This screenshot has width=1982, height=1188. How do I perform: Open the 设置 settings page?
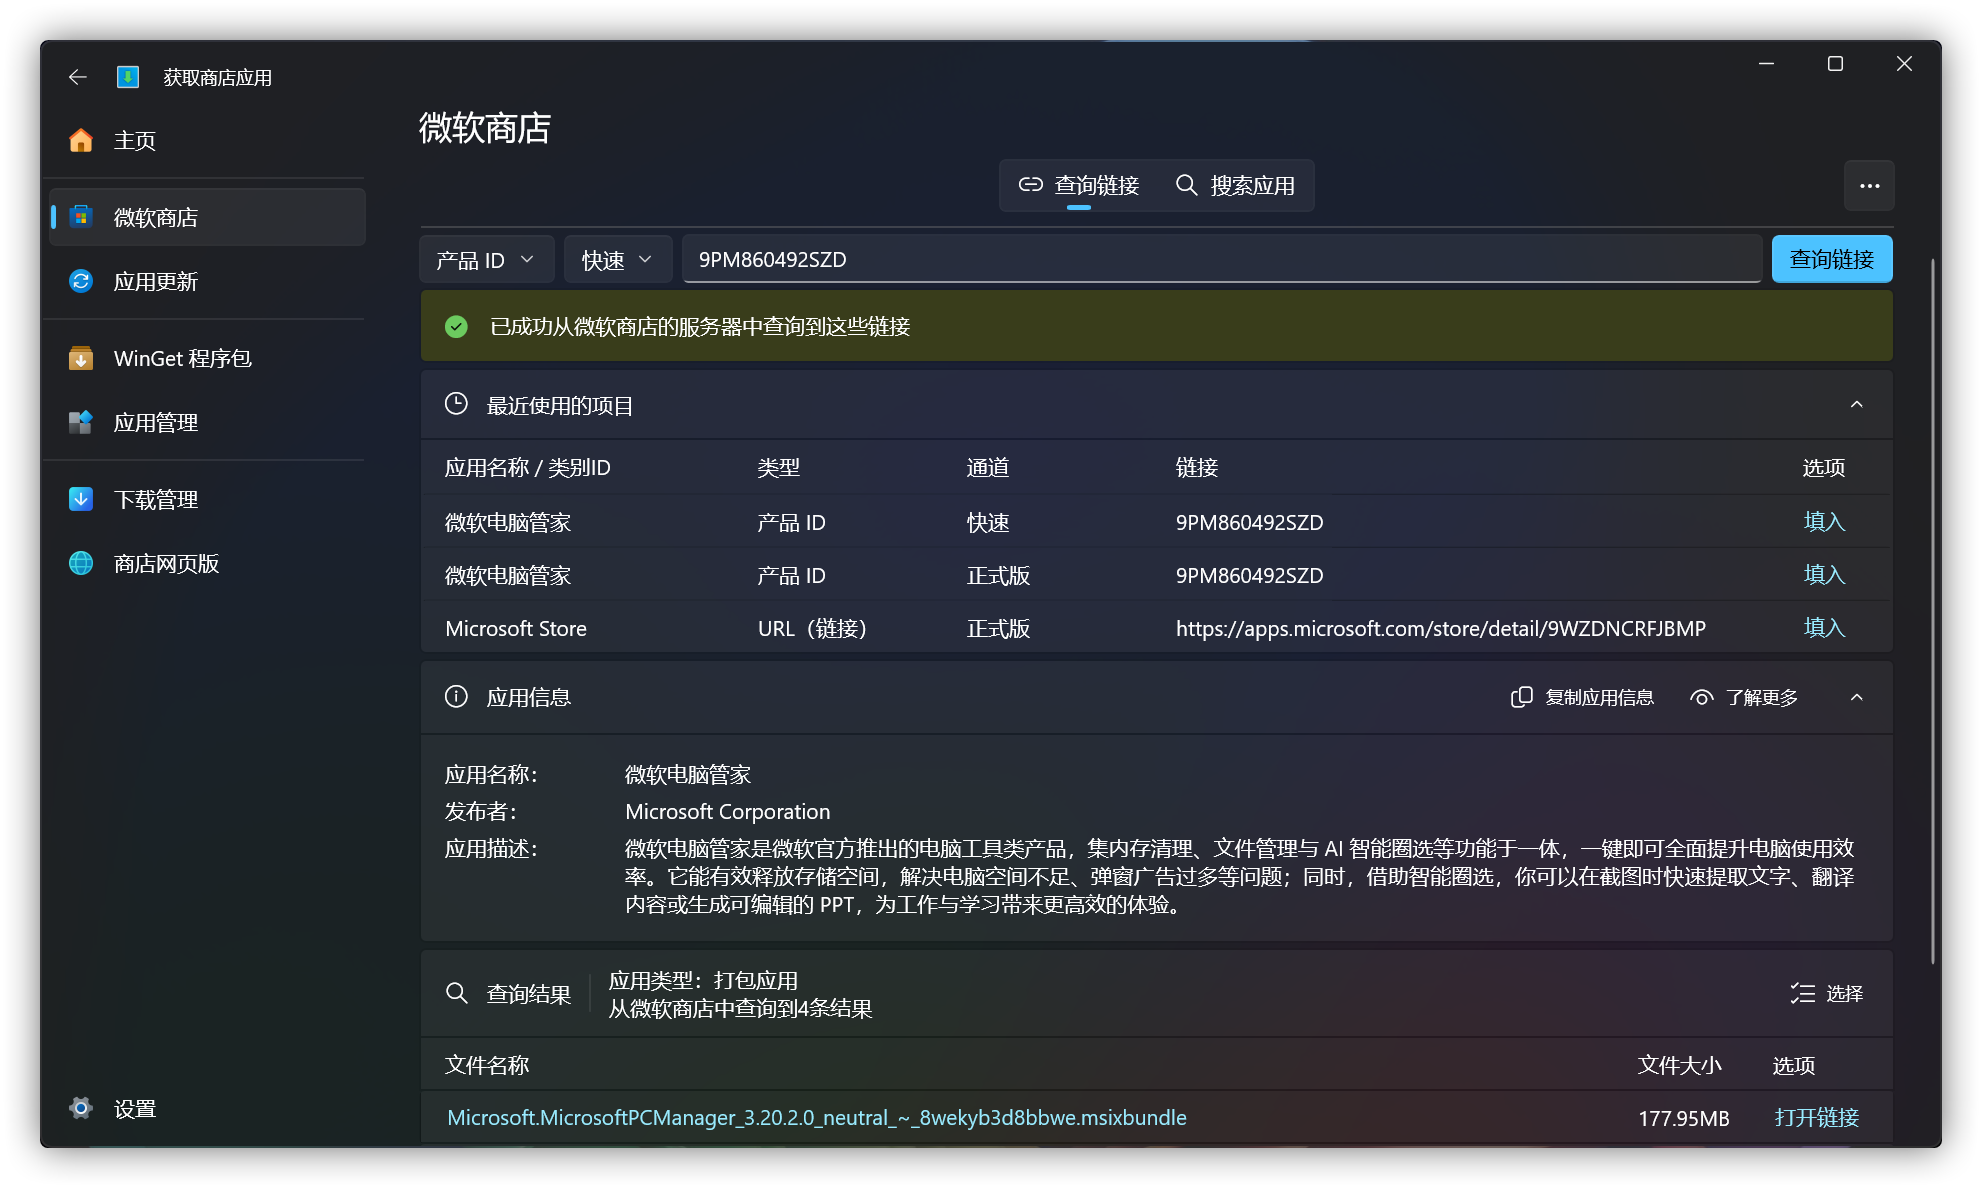[x=134, y=1109]
